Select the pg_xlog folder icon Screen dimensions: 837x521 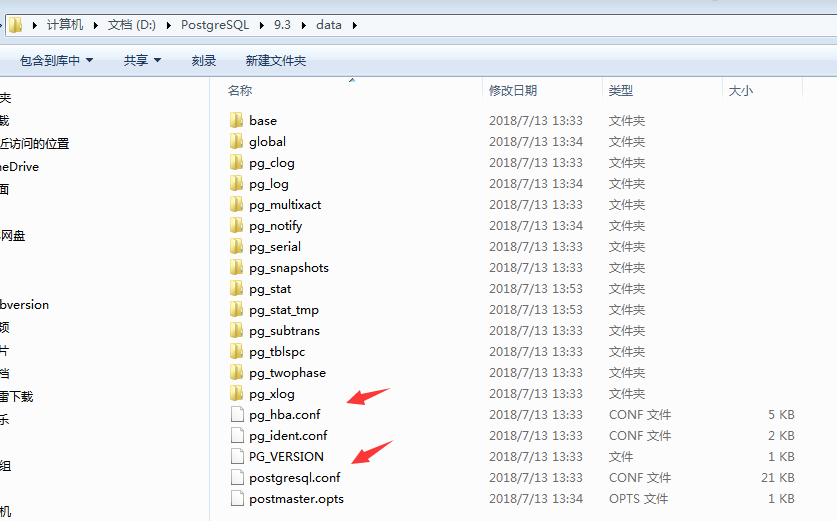(236, 393)
